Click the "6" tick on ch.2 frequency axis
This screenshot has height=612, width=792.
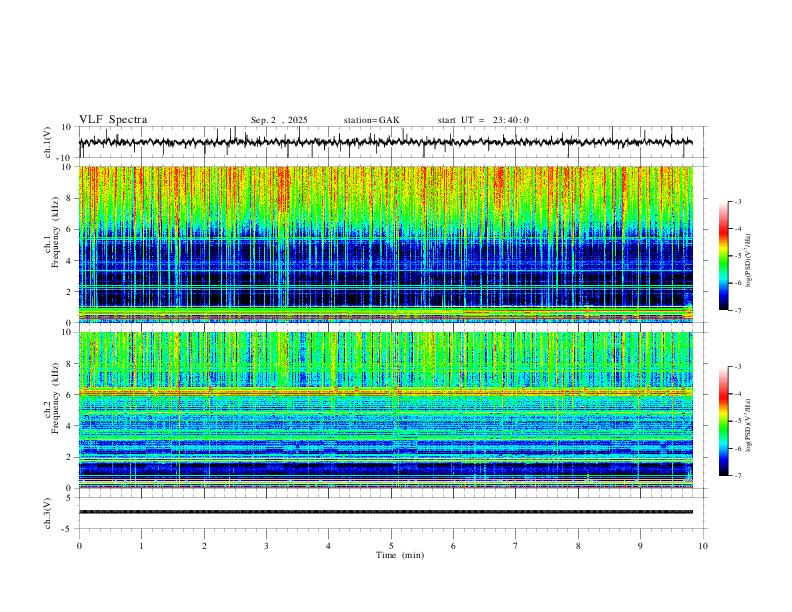click(x=70, y=395)
